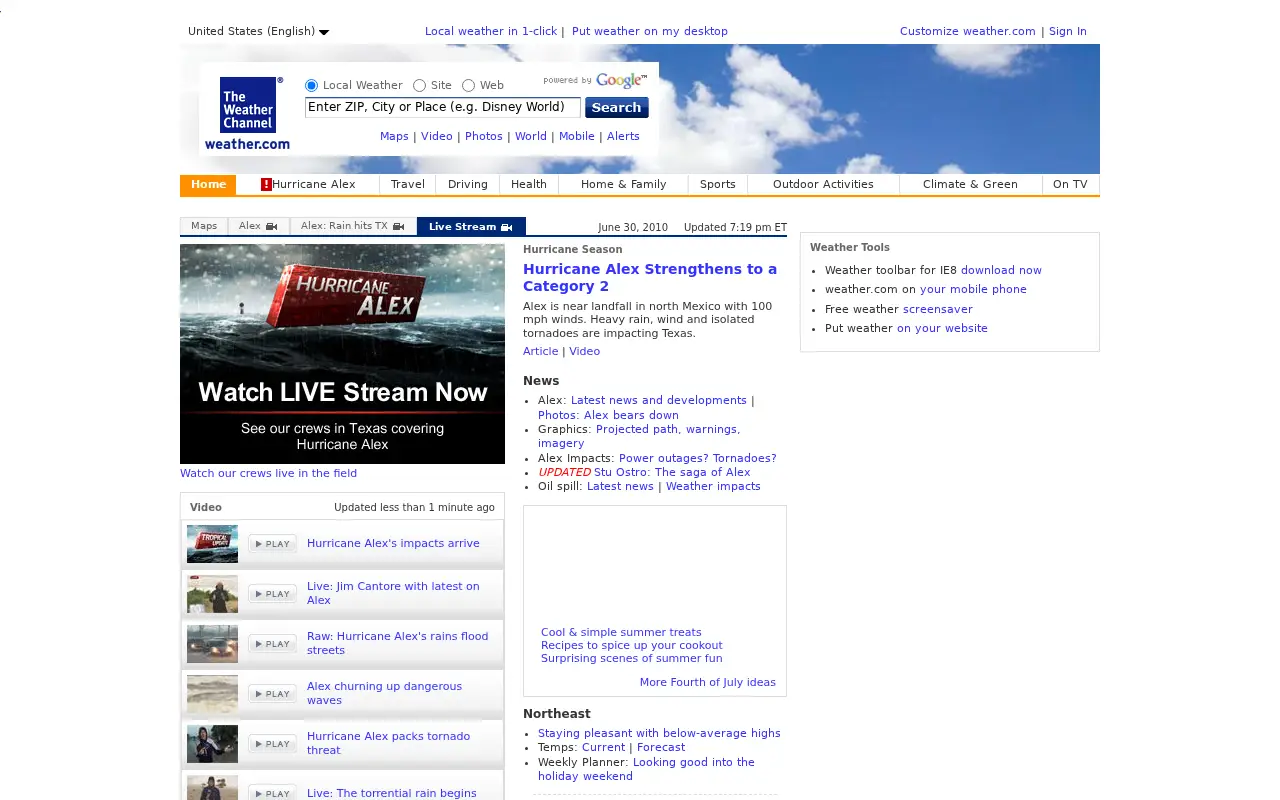Open the Outdoor Activities menu
1280x800 pixels.
coord(823,184)
